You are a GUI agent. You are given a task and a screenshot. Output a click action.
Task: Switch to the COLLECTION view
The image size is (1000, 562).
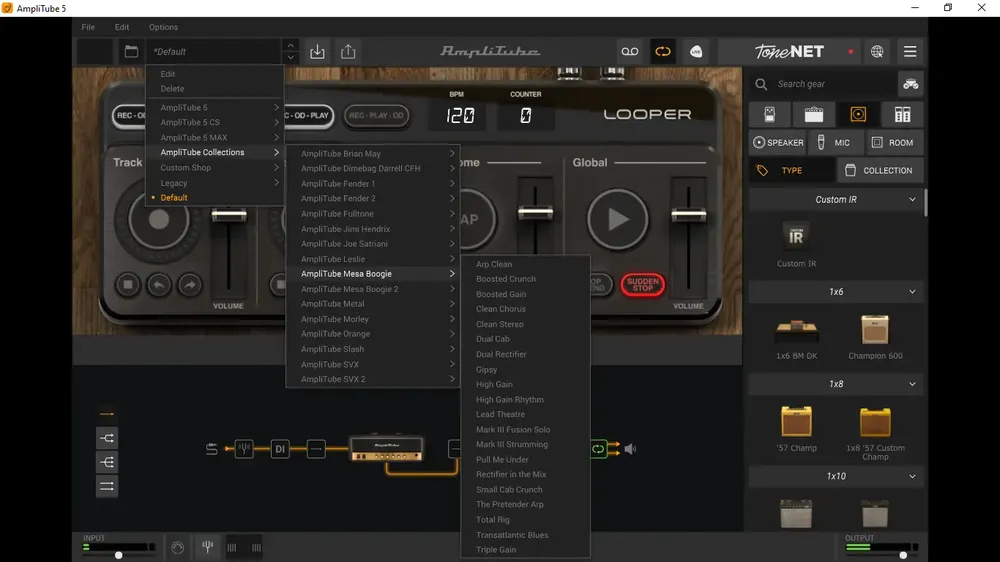click(880, 170)
